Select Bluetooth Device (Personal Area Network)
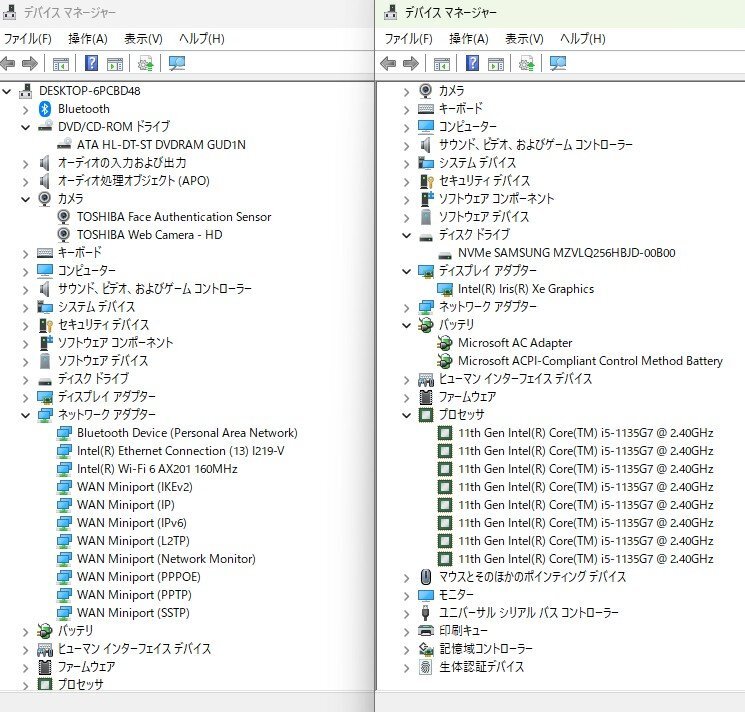This screenshot has height=712, width=745. pos(187,433)
